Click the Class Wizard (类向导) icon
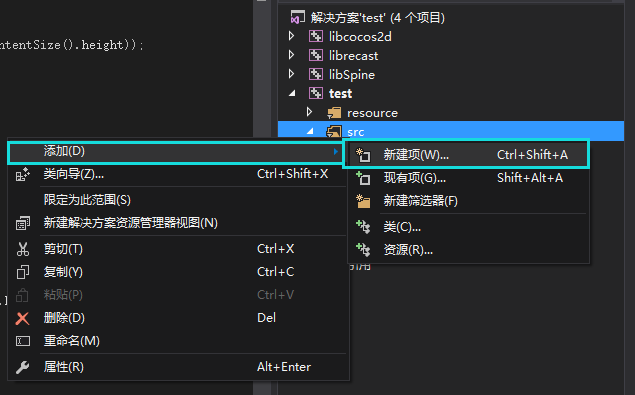 click(x=23, y=174)
